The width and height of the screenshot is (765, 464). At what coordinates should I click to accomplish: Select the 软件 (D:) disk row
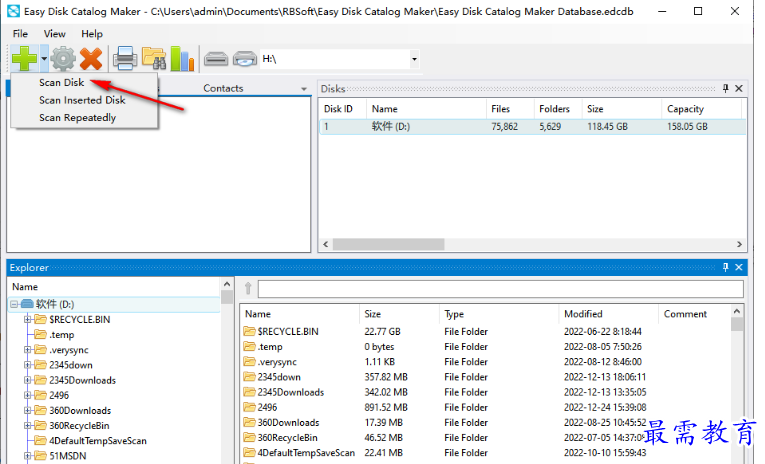coord(532,127)
